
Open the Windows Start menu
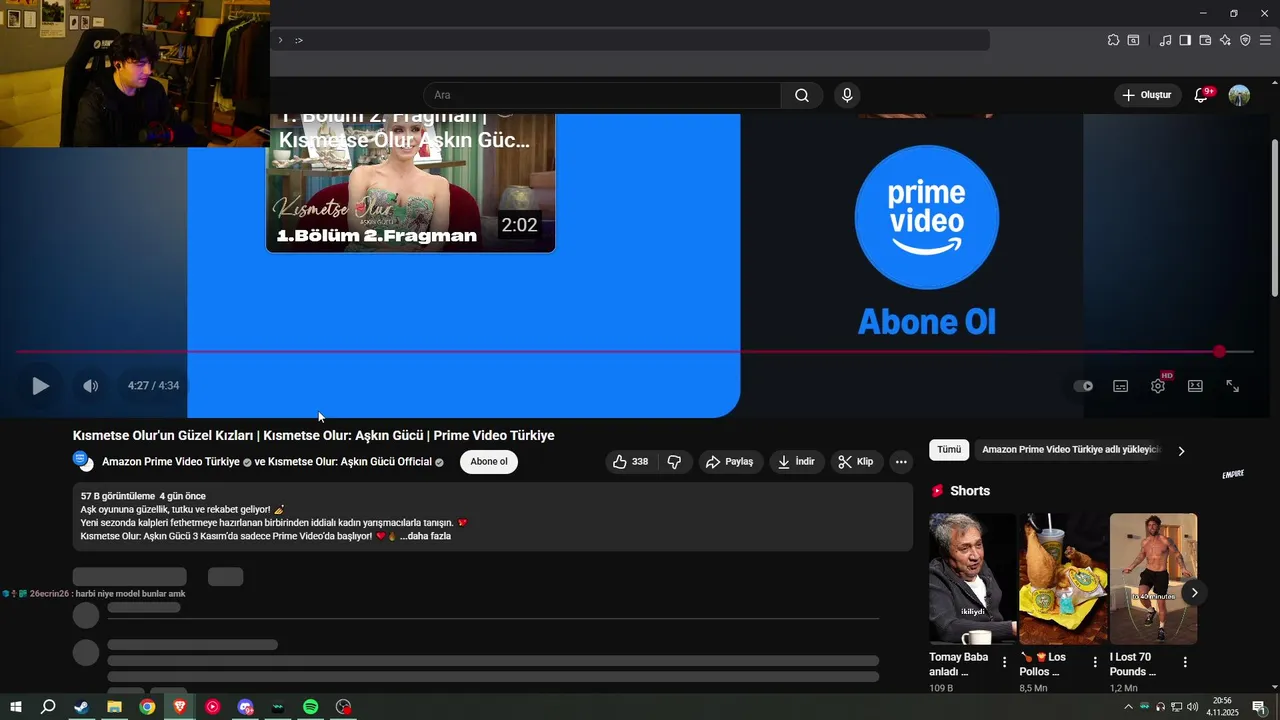pos(15,707)
